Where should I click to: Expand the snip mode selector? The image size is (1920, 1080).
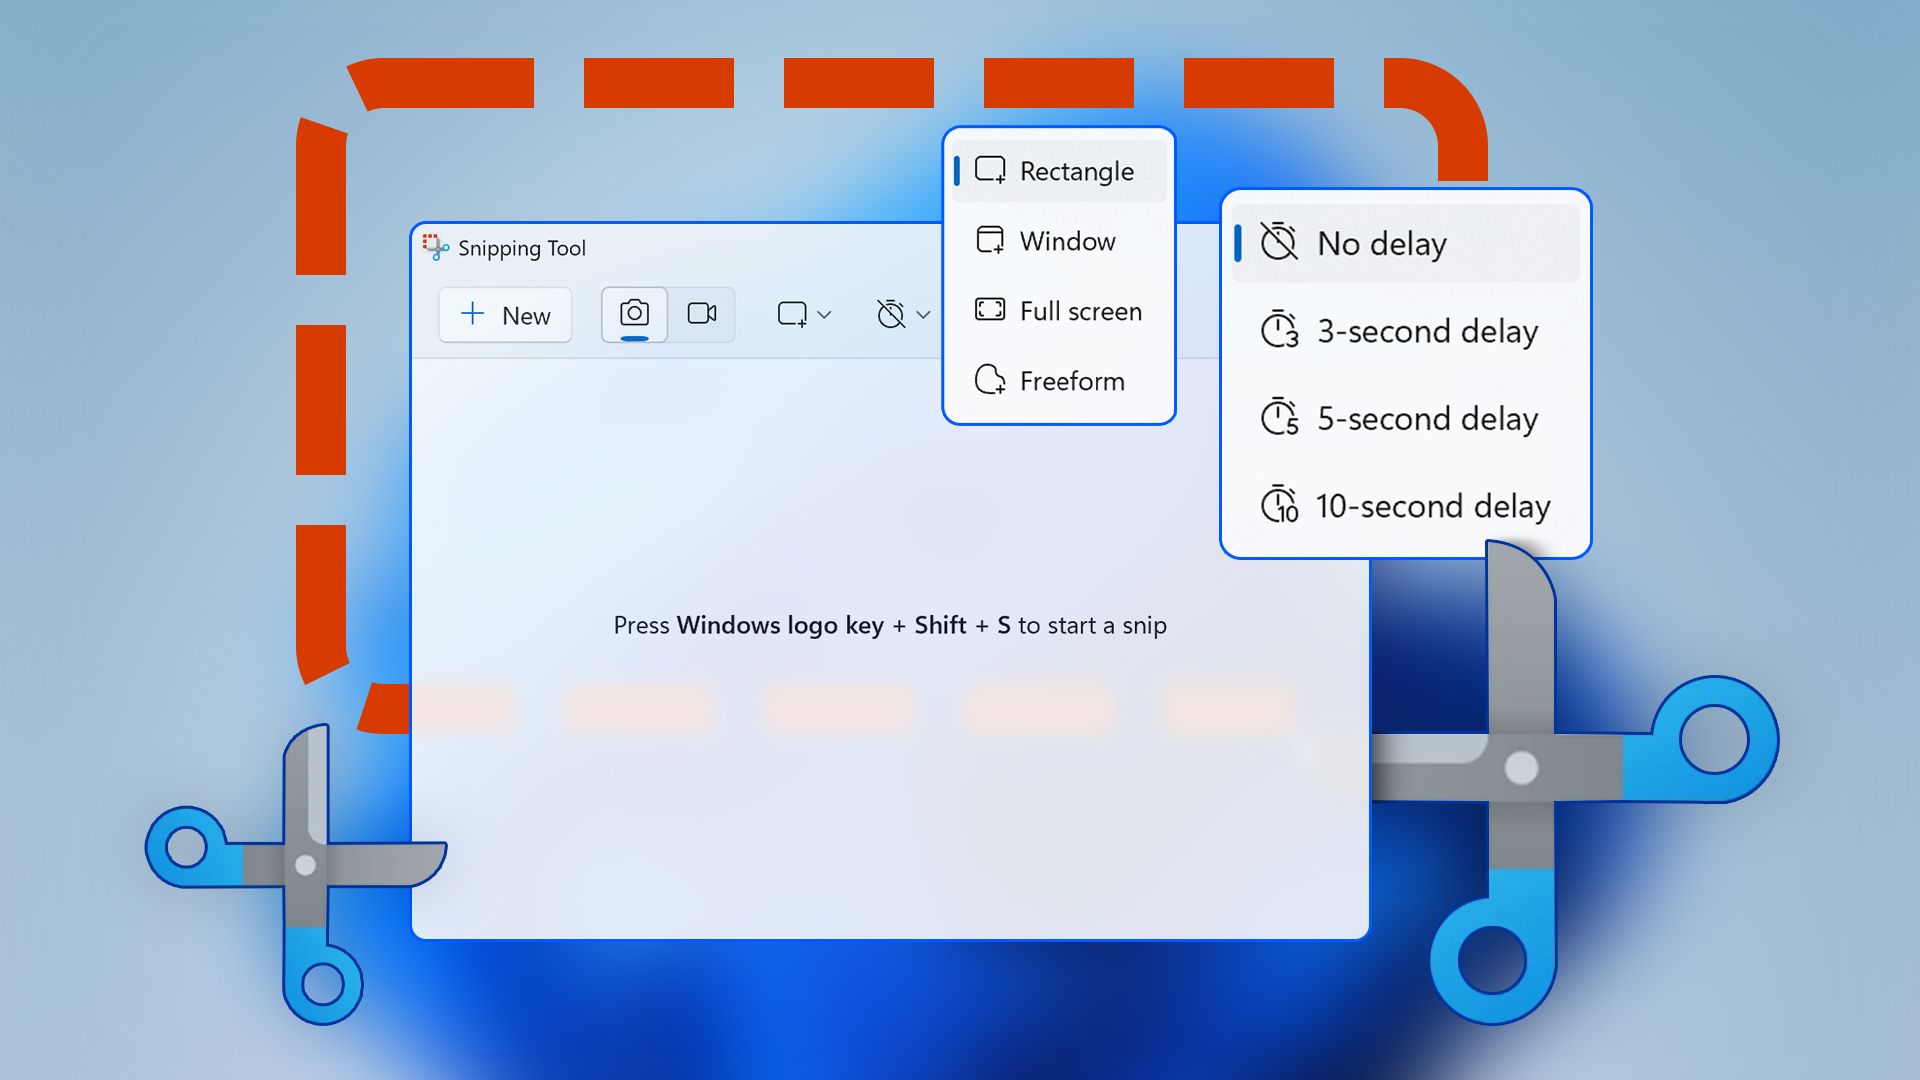point(802,313)
